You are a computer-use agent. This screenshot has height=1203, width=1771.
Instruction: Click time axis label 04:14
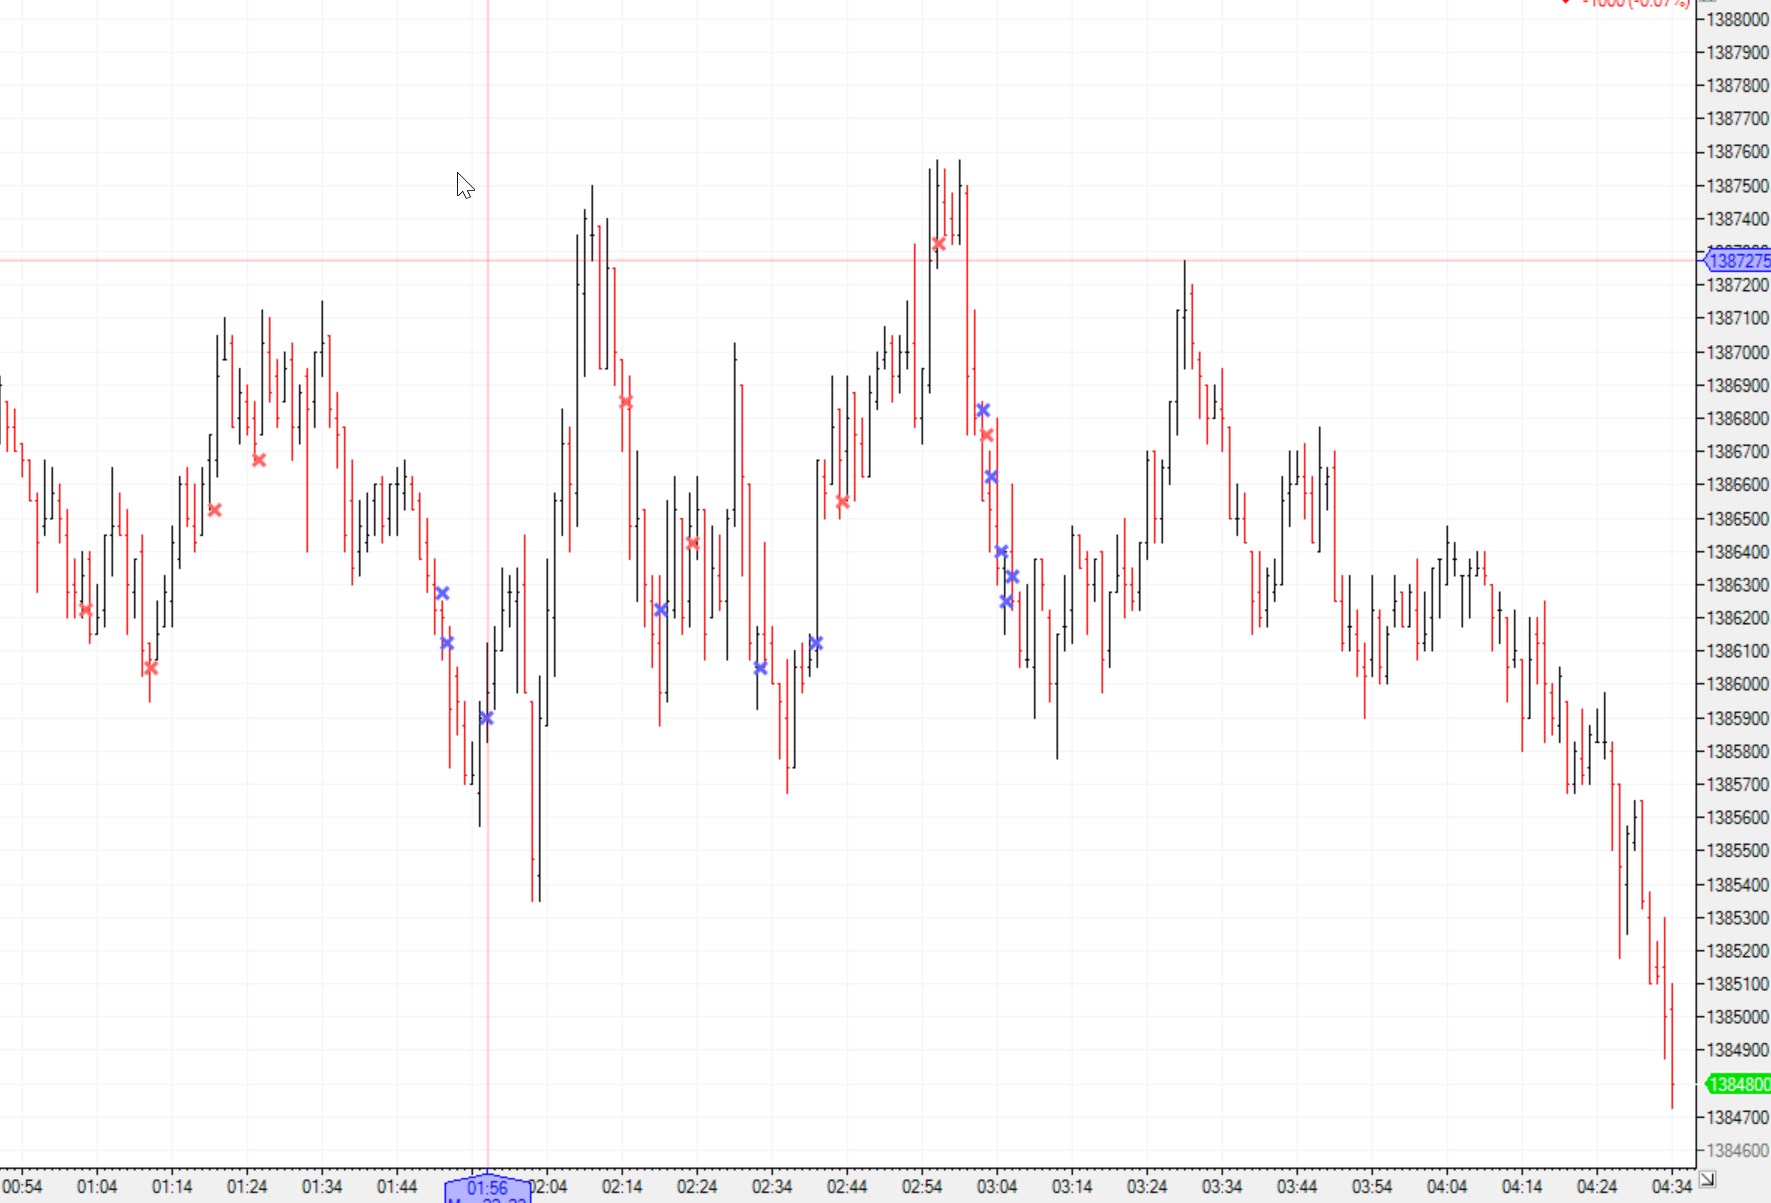point(1522,1187)
